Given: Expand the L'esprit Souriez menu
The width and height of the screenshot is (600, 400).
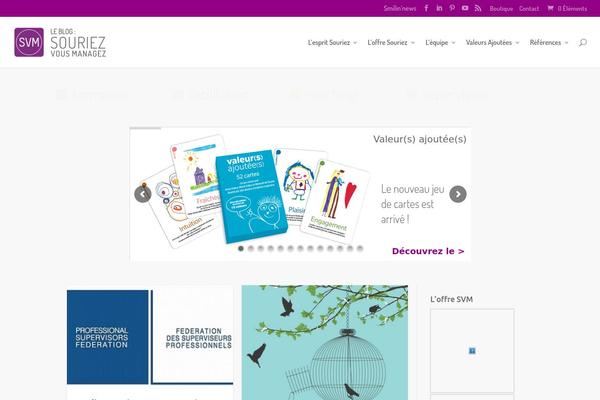Looking at the screenshot, I should pyautogui.click(x=332, y=42).
